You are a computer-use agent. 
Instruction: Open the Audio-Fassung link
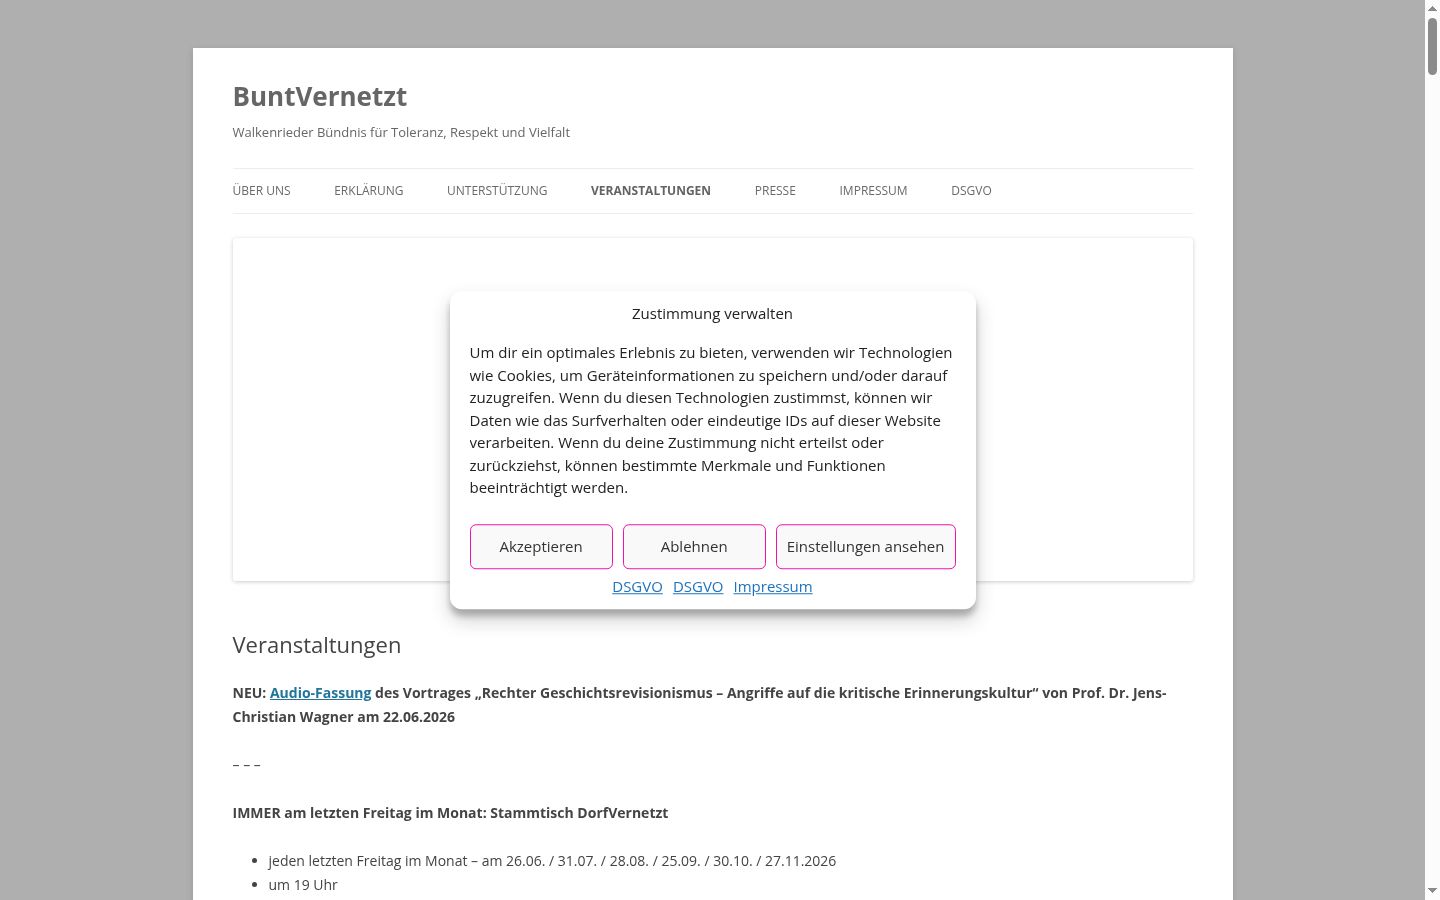point(320,693)
